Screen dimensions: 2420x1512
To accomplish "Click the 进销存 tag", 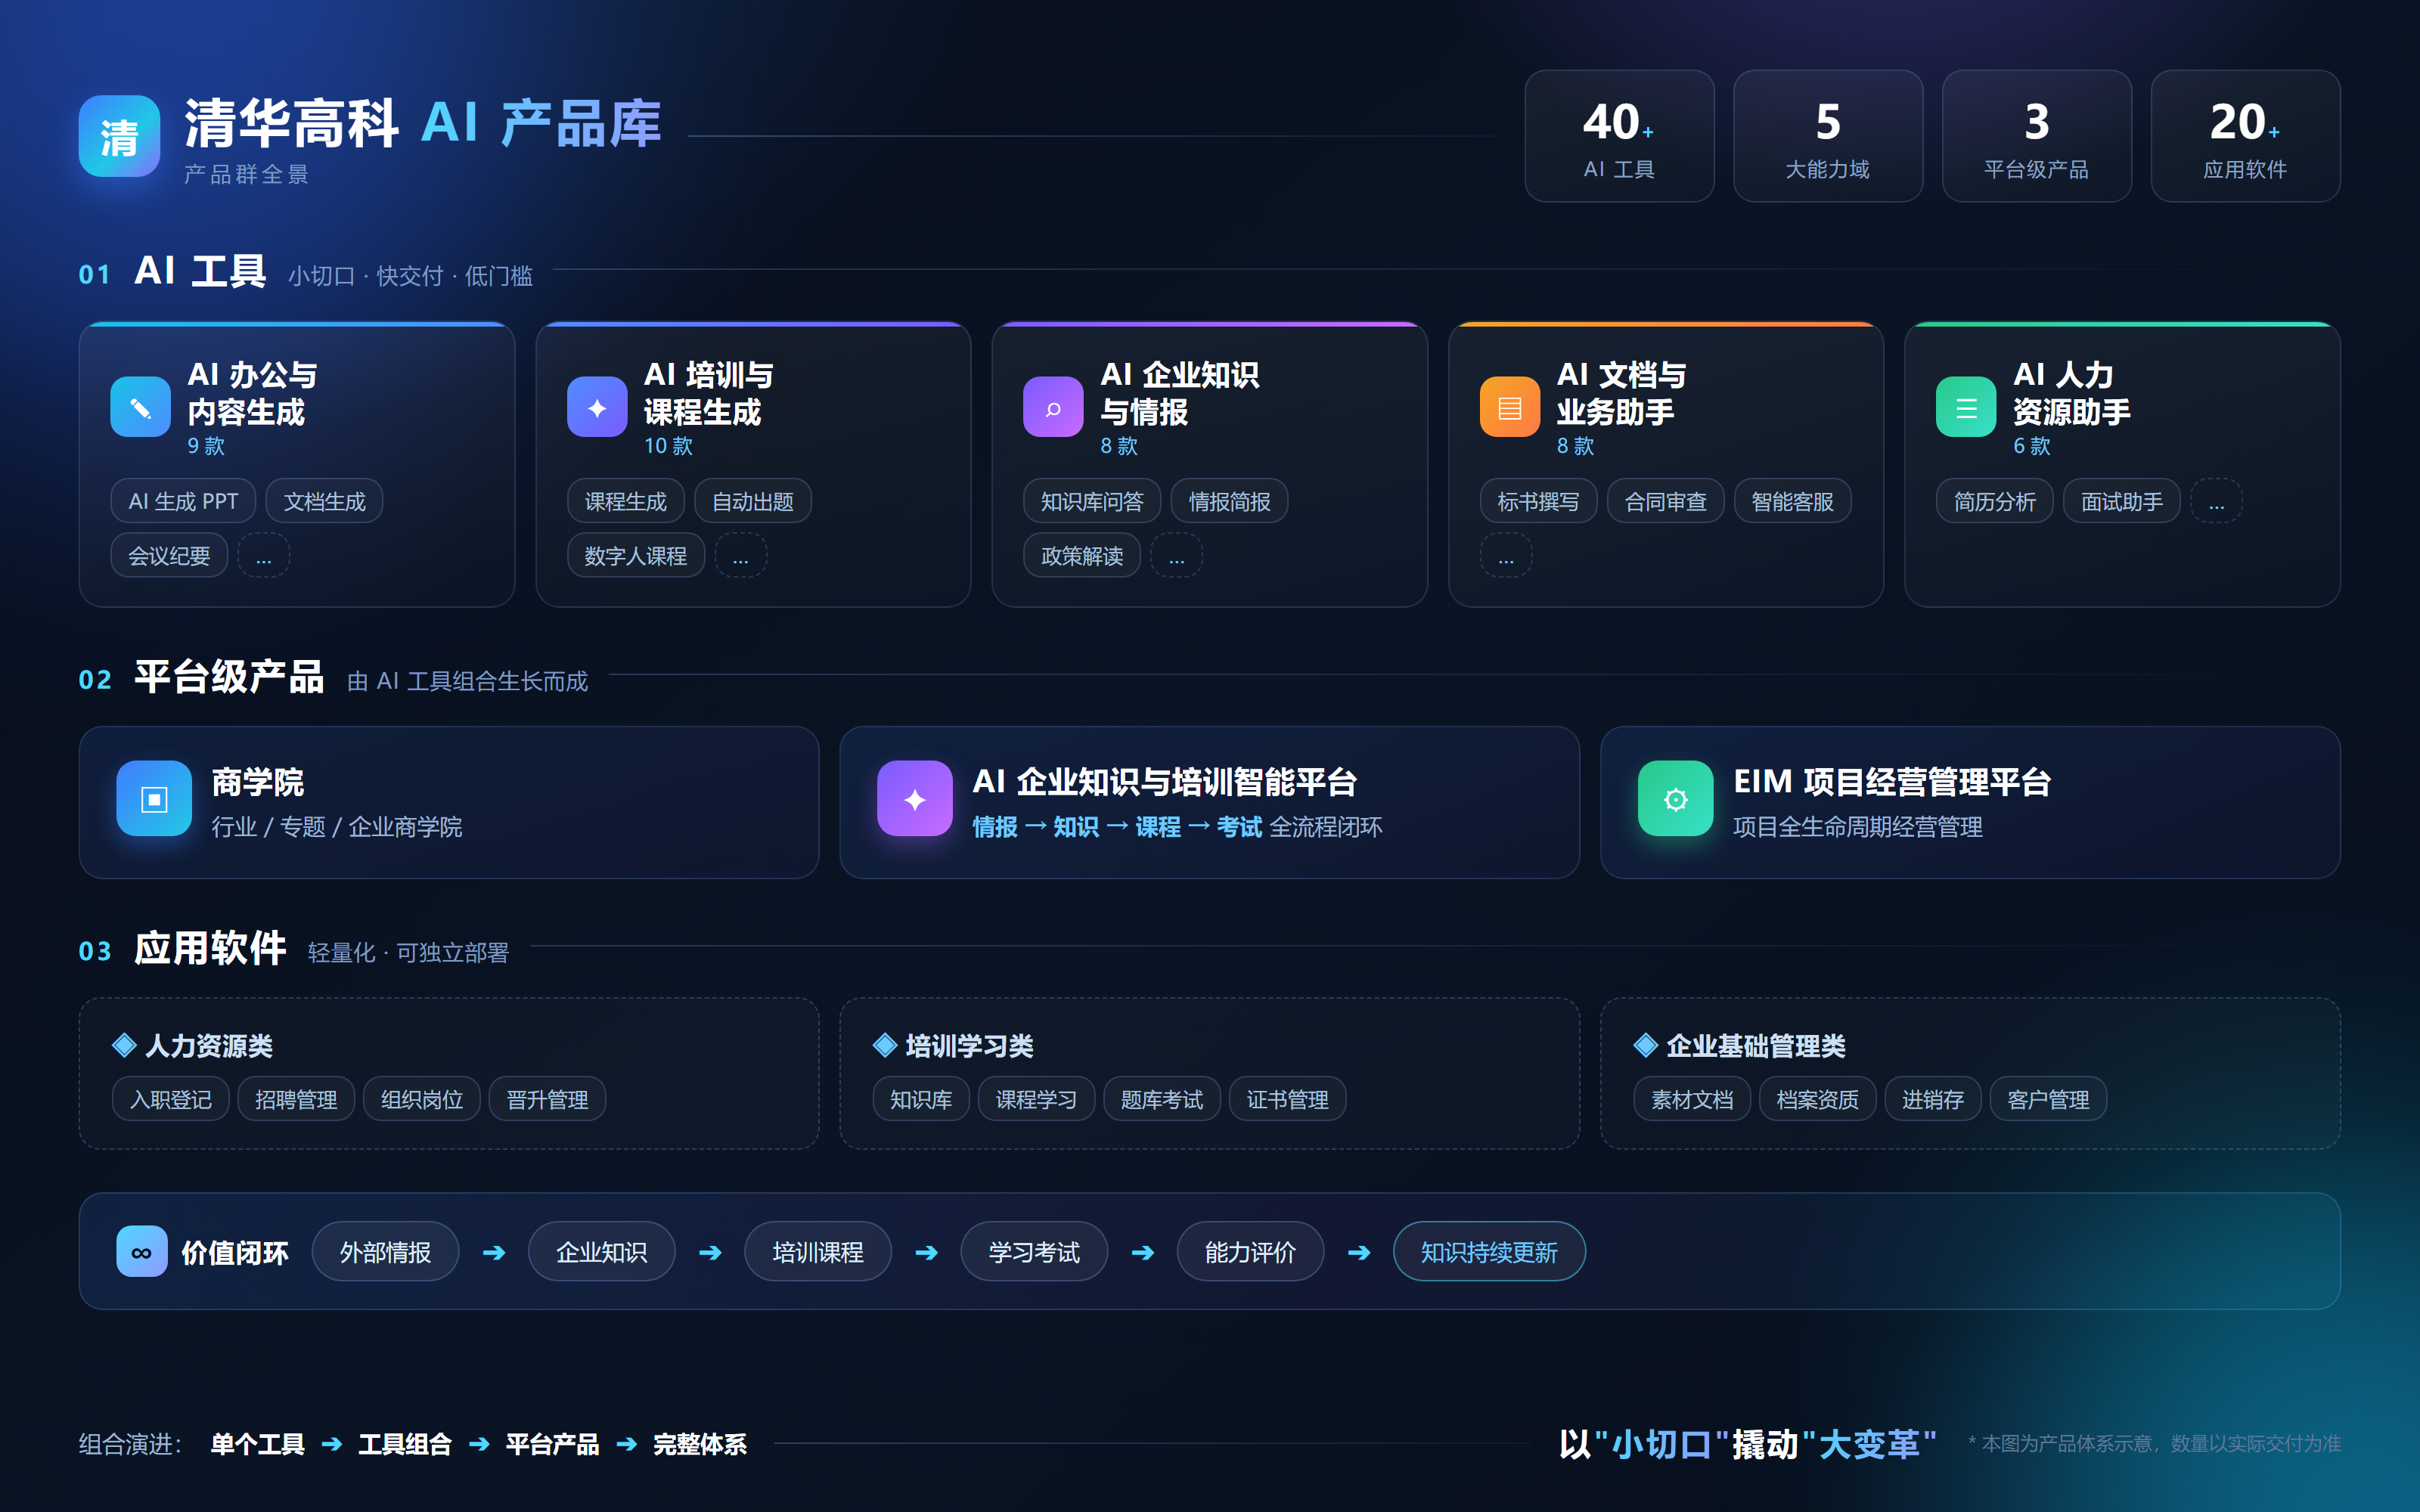I will [x=1932, y=1099].
